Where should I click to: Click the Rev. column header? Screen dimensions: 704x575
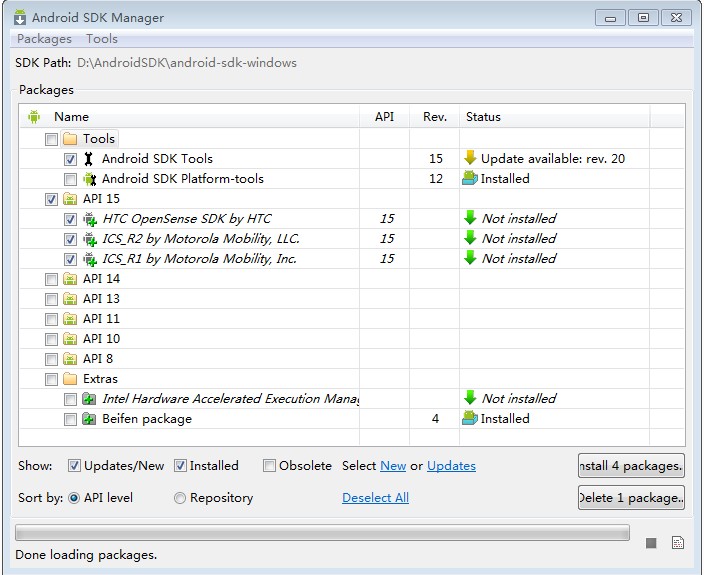435,117
